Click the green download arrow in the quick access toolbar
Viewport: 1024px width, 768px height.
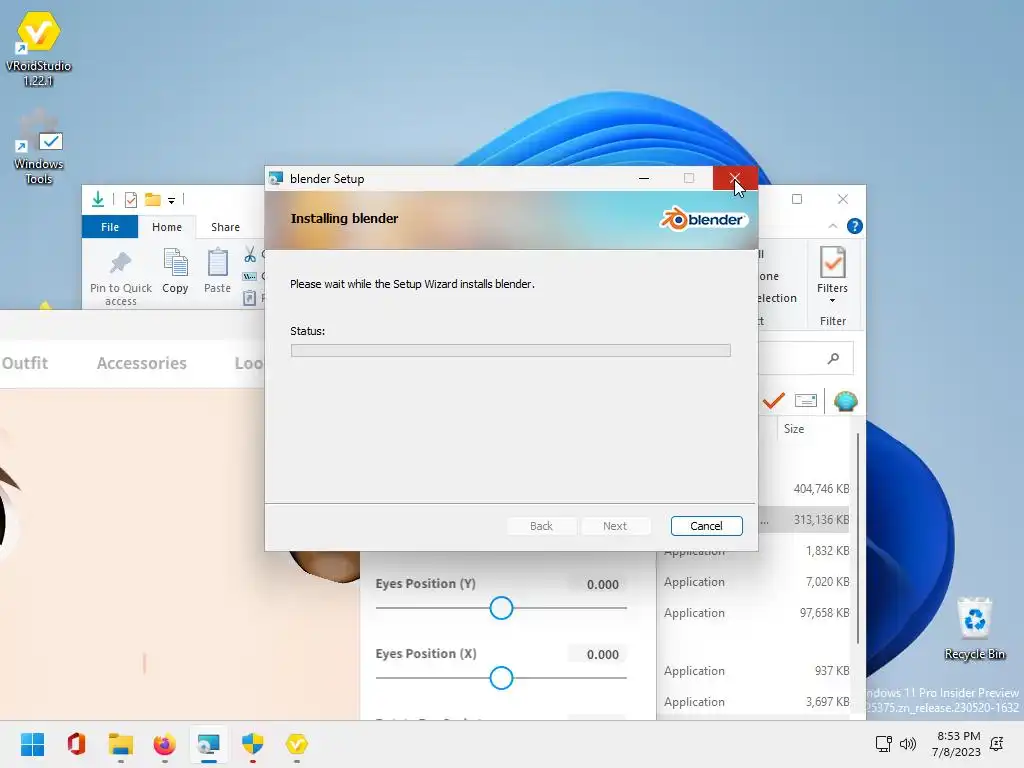coord(98,199)
